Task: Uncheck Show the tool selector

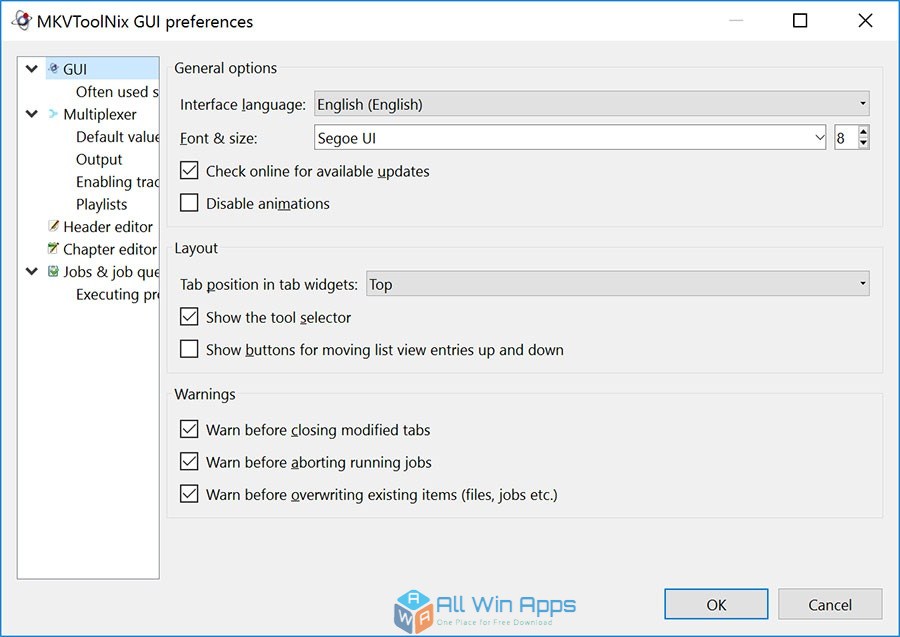Action: point(189,317)
